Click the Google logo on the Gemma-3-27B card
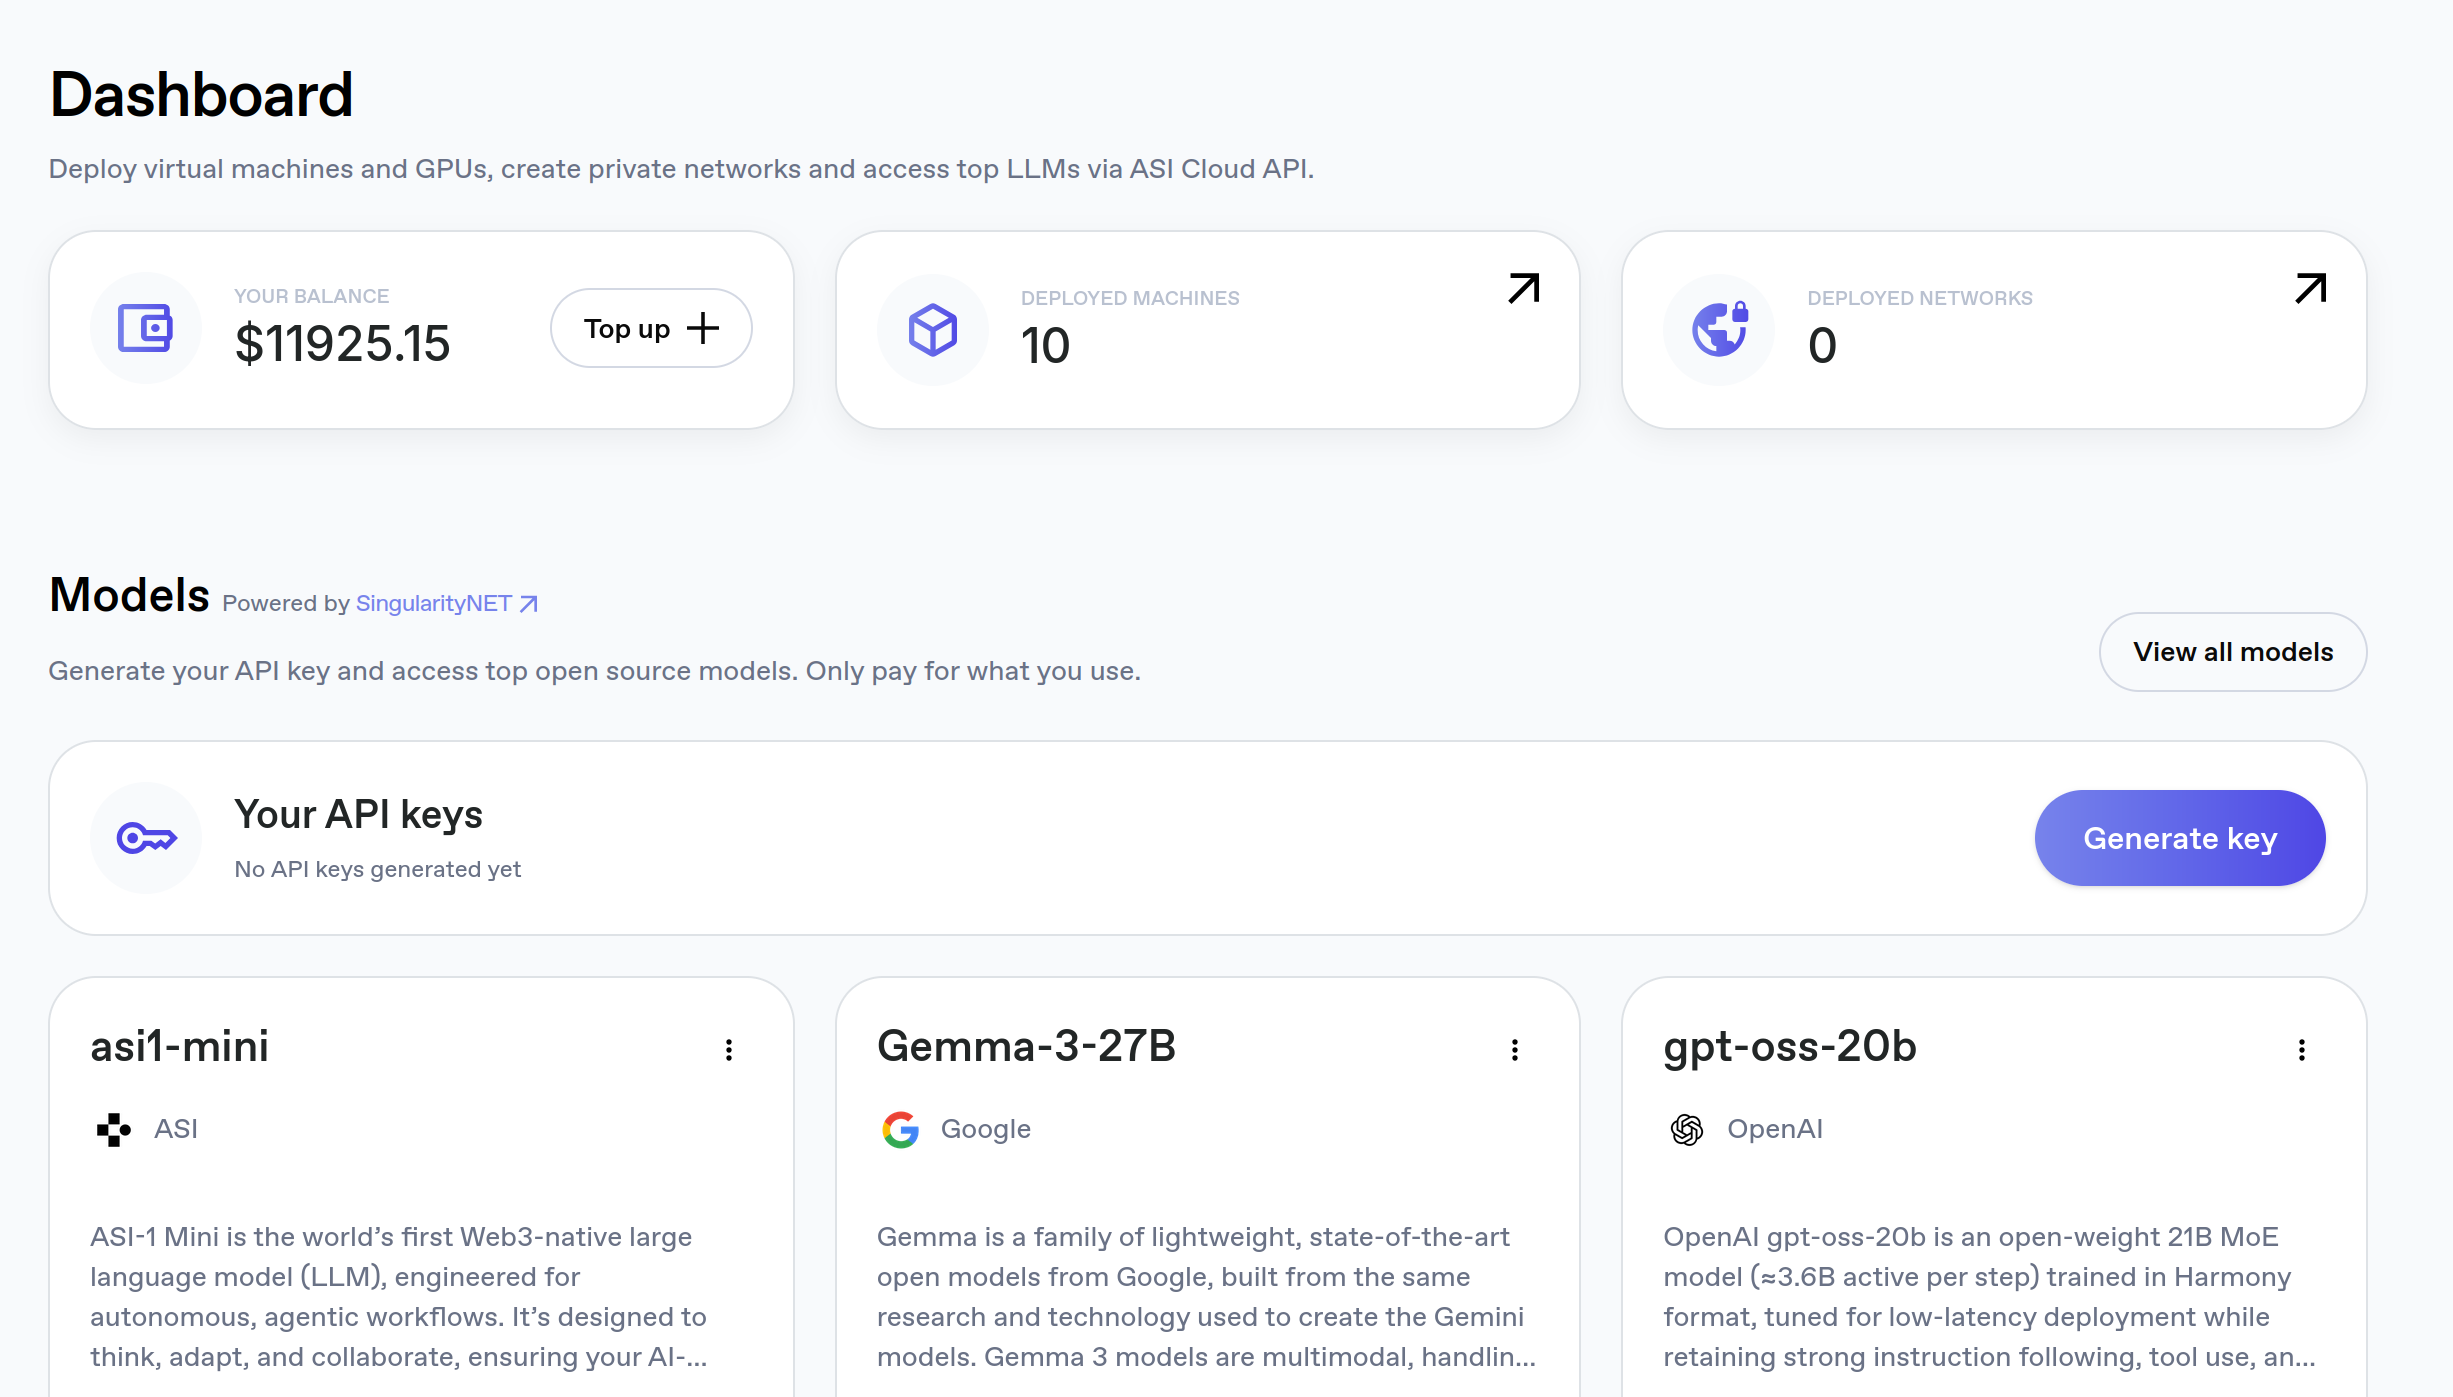Viewport: 2453px width, 1397px height. click(901, 1130)
